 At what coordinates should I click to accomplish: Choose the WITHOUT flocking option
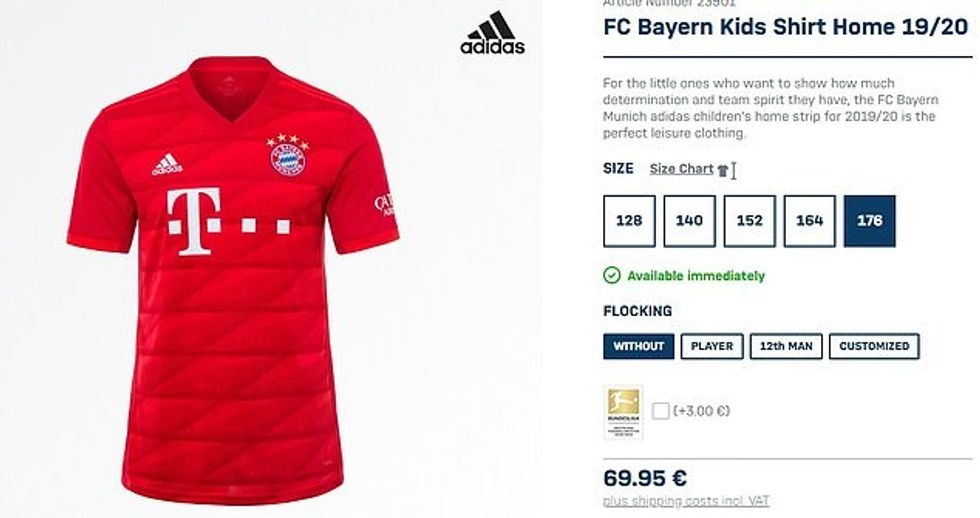pos(639,346)
